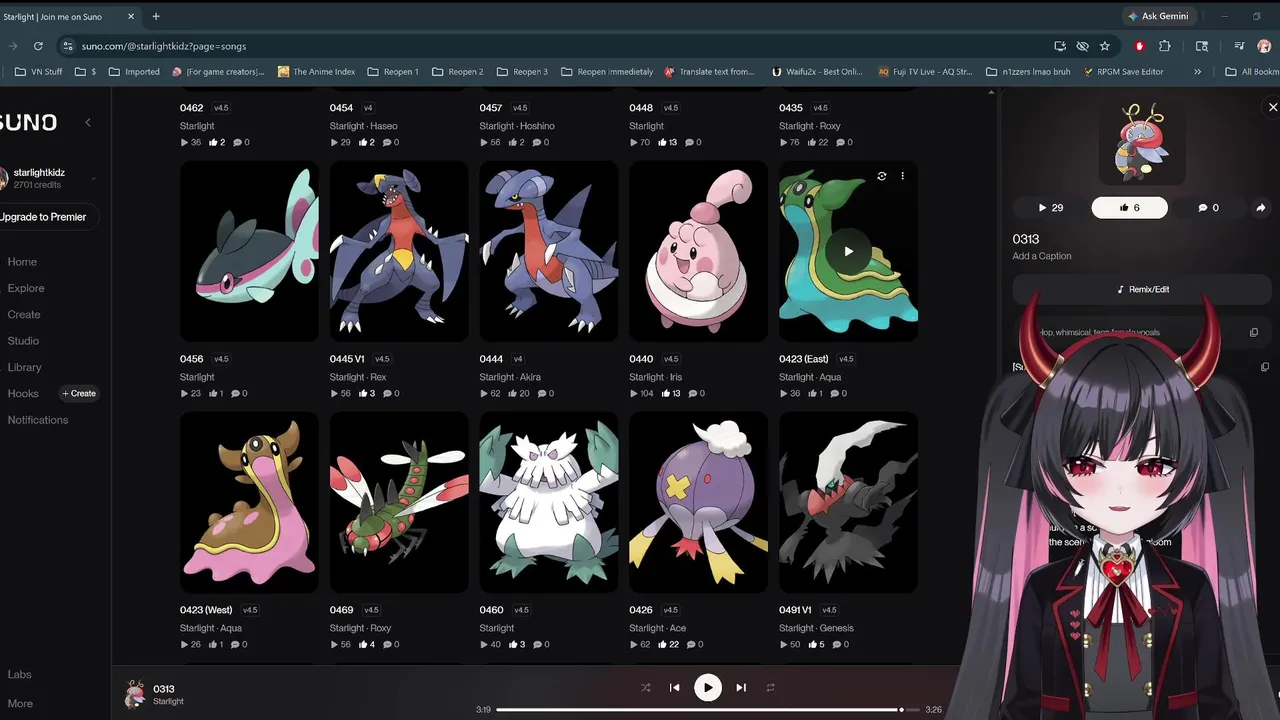Open Labs in the sidebar
This screenshot has height=720, width=1280.
click(x=20, y=675)
